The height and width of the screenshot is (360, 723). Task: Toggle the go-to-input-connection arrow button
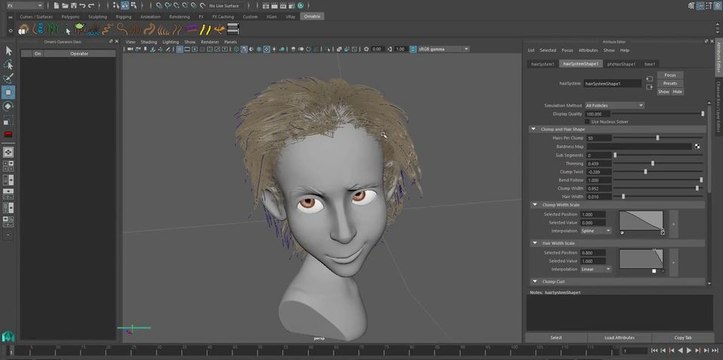[x=650, y=78]
